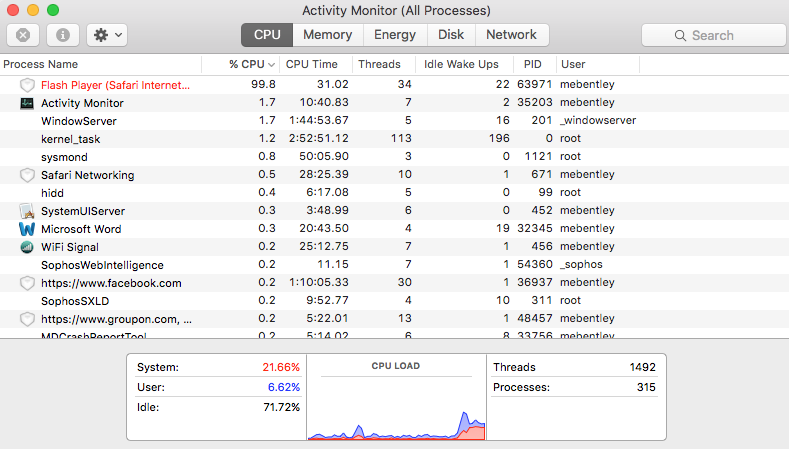This screenshot has height=449, width=789.
Task: Select the sysmond process row
Action: point(394,157)
